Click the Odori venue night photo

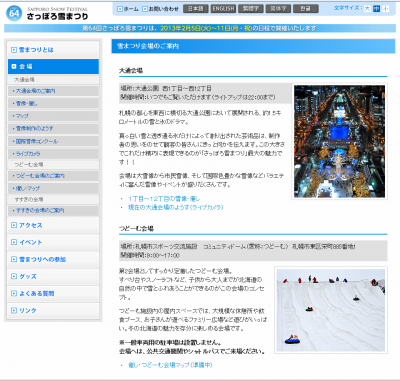[x=339, y=141]
